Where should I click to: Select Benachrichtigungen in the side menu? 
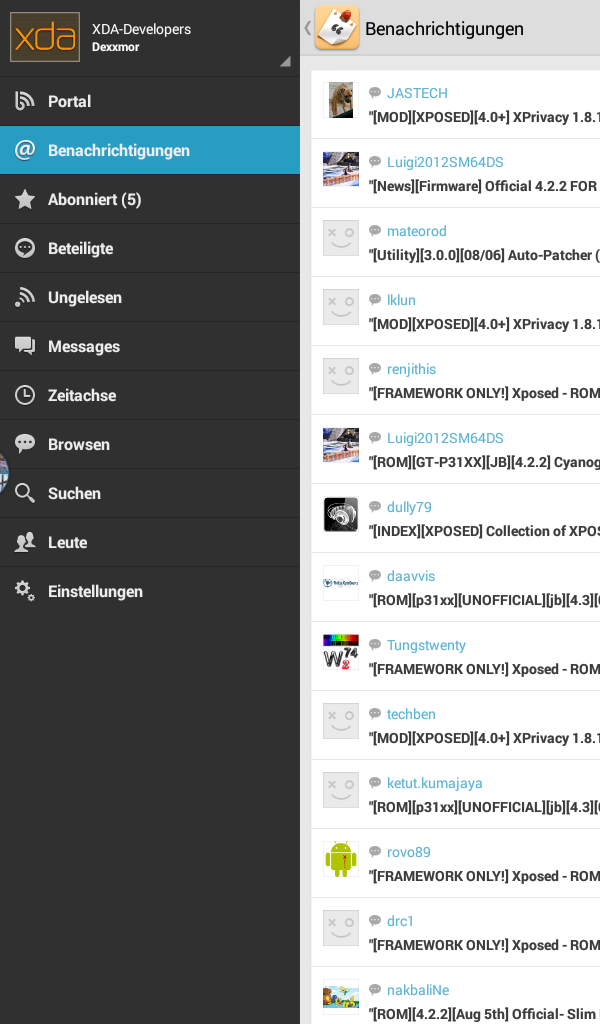click(x=150, y=150)
